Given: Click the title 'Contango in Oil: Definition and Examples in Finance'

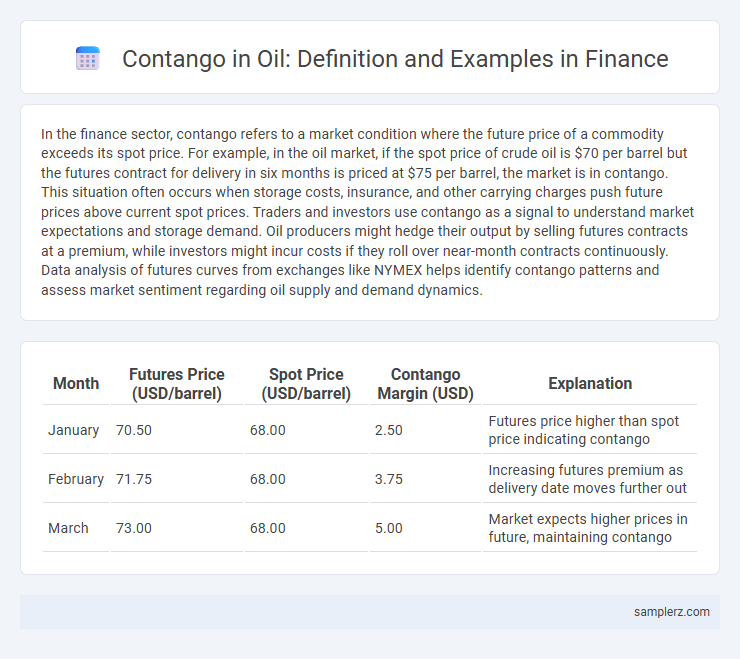Looking at the screenshot, I should [395, 59].
